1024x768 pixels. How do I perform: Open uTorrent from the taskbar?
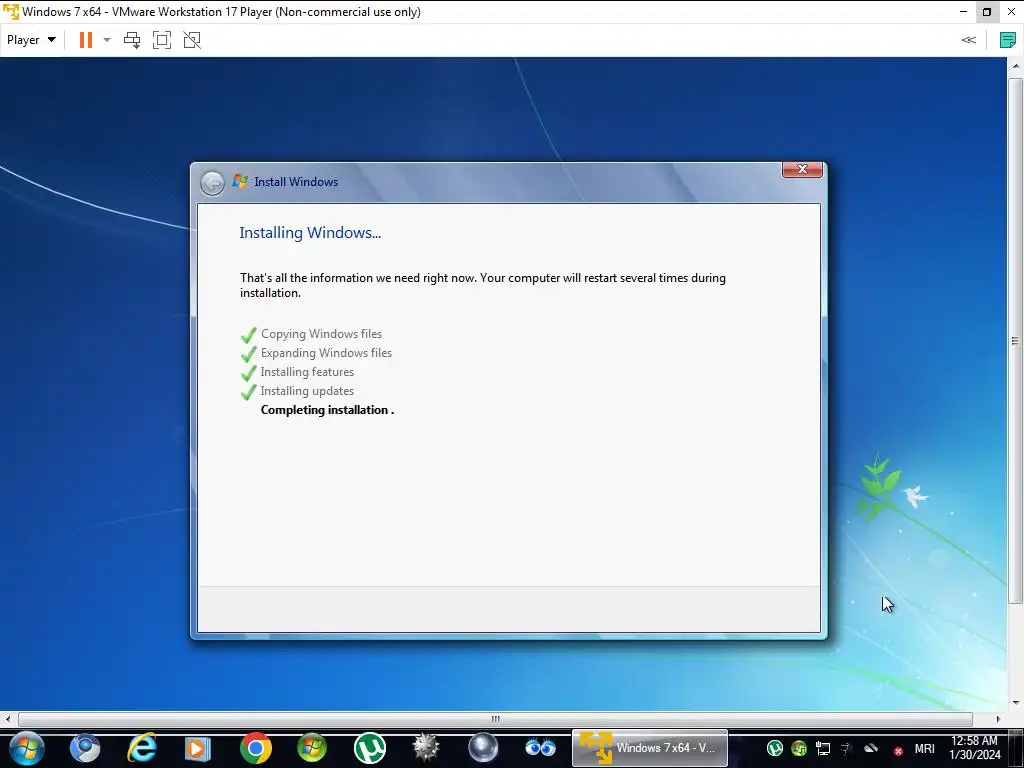coord(370,748)
